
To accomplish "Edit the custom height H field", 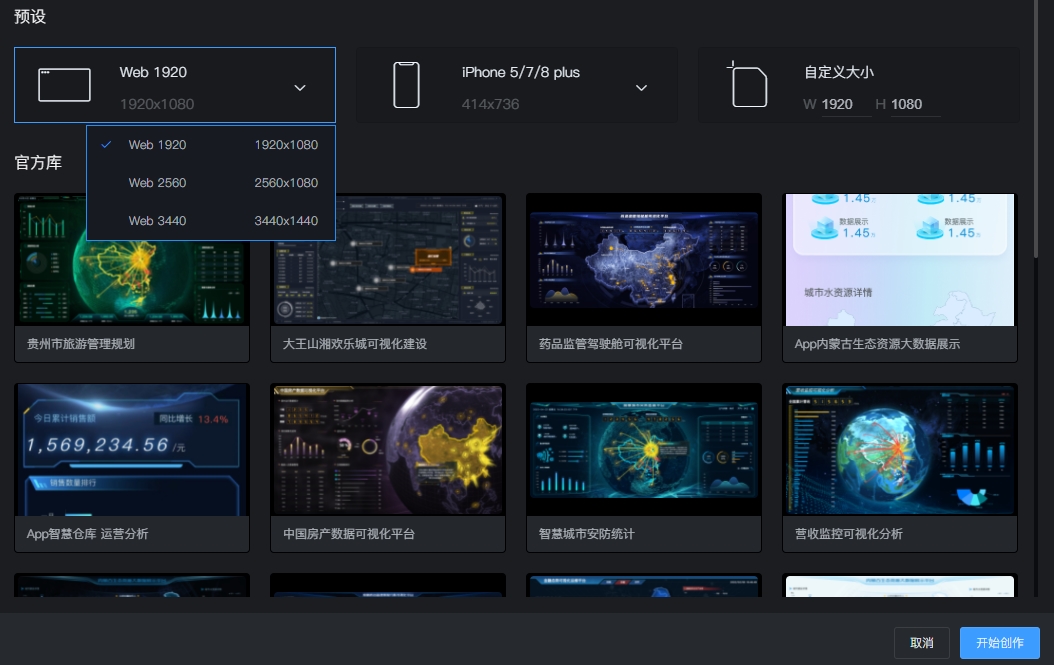I will [x=916, y=104].
